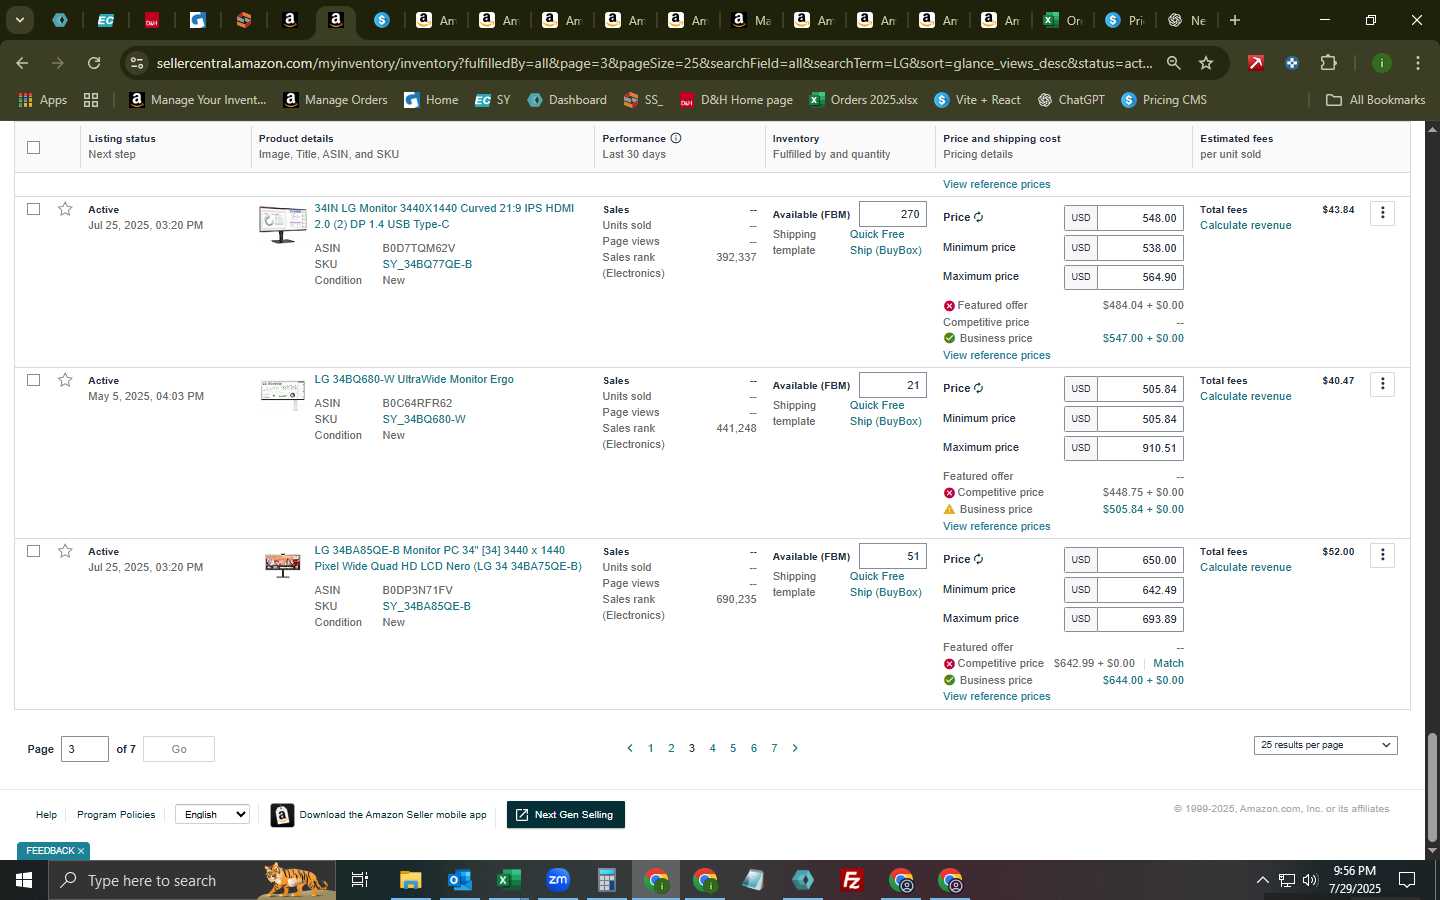Check the box for the LG 34BQ680-W listing
Image resolution: width=1440 pixels, height=900 pixels.
(33, 380)
